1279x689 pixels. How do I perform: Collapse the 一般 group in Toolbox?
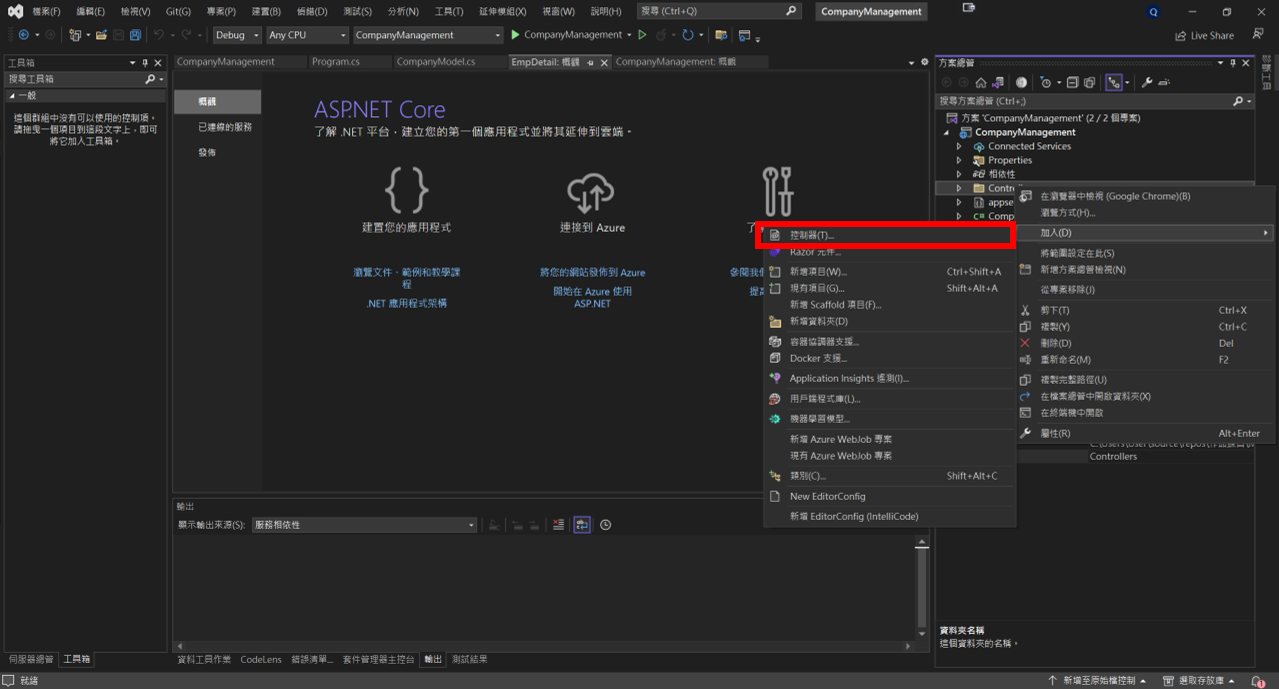[12, 95]
